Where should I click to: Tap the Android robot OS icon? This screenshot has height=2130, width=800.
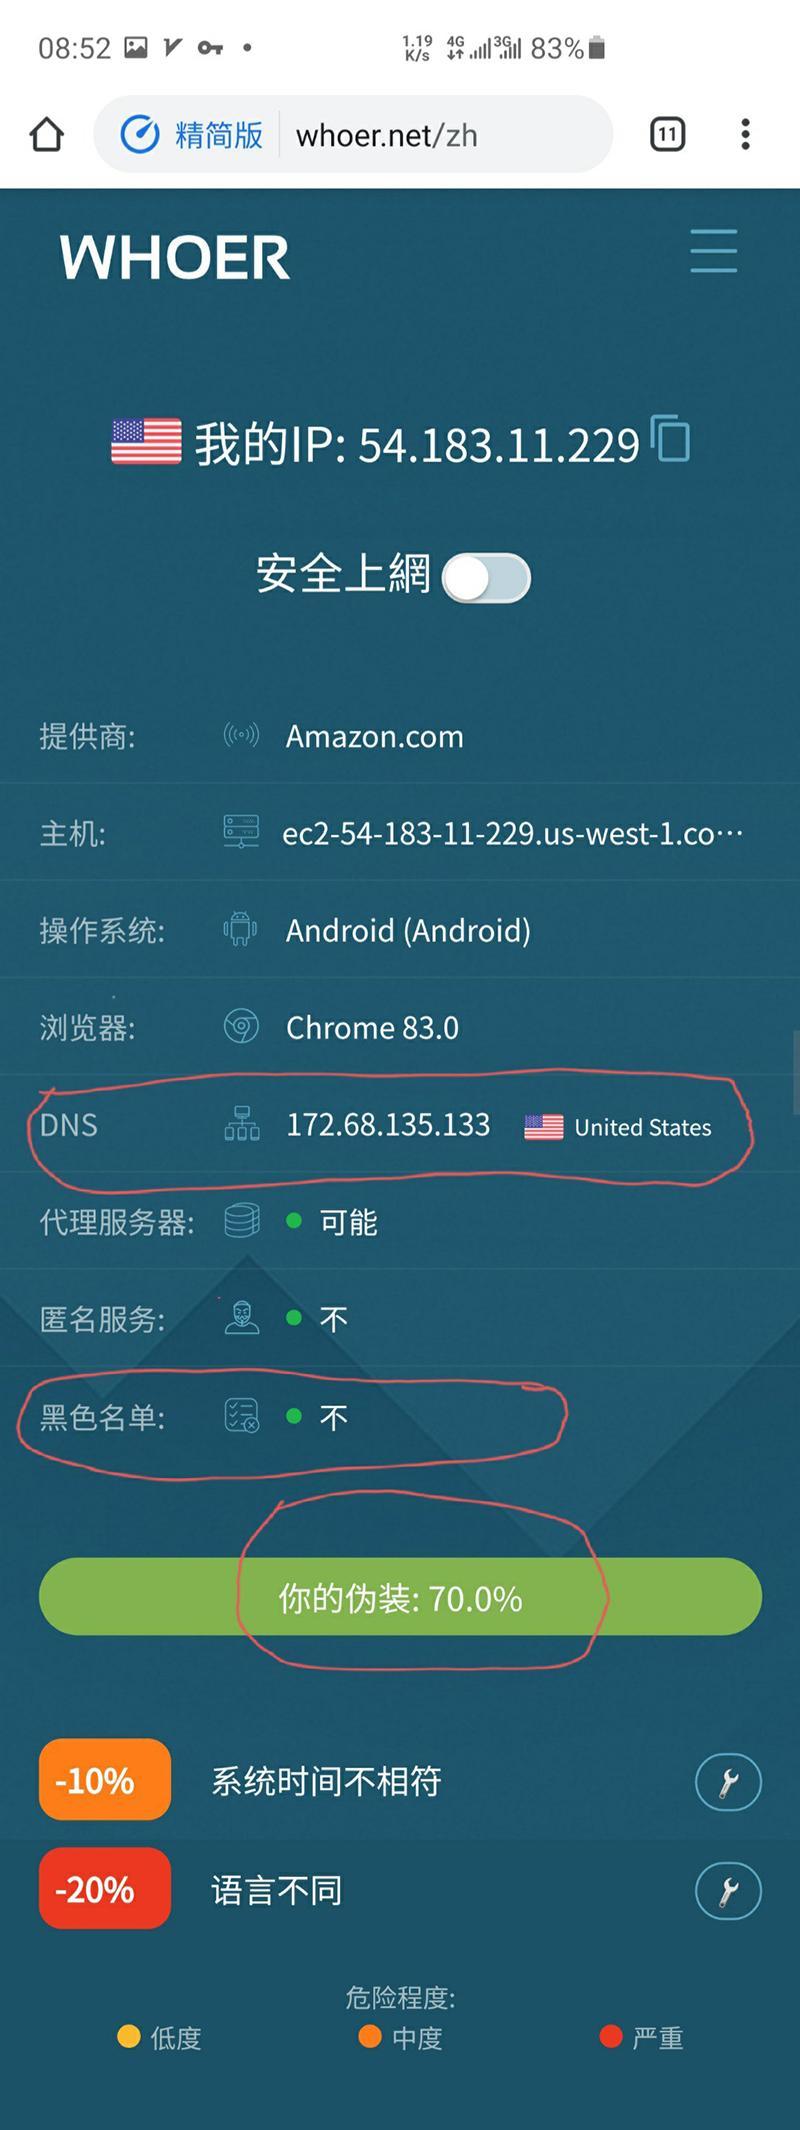pos(241,930)
